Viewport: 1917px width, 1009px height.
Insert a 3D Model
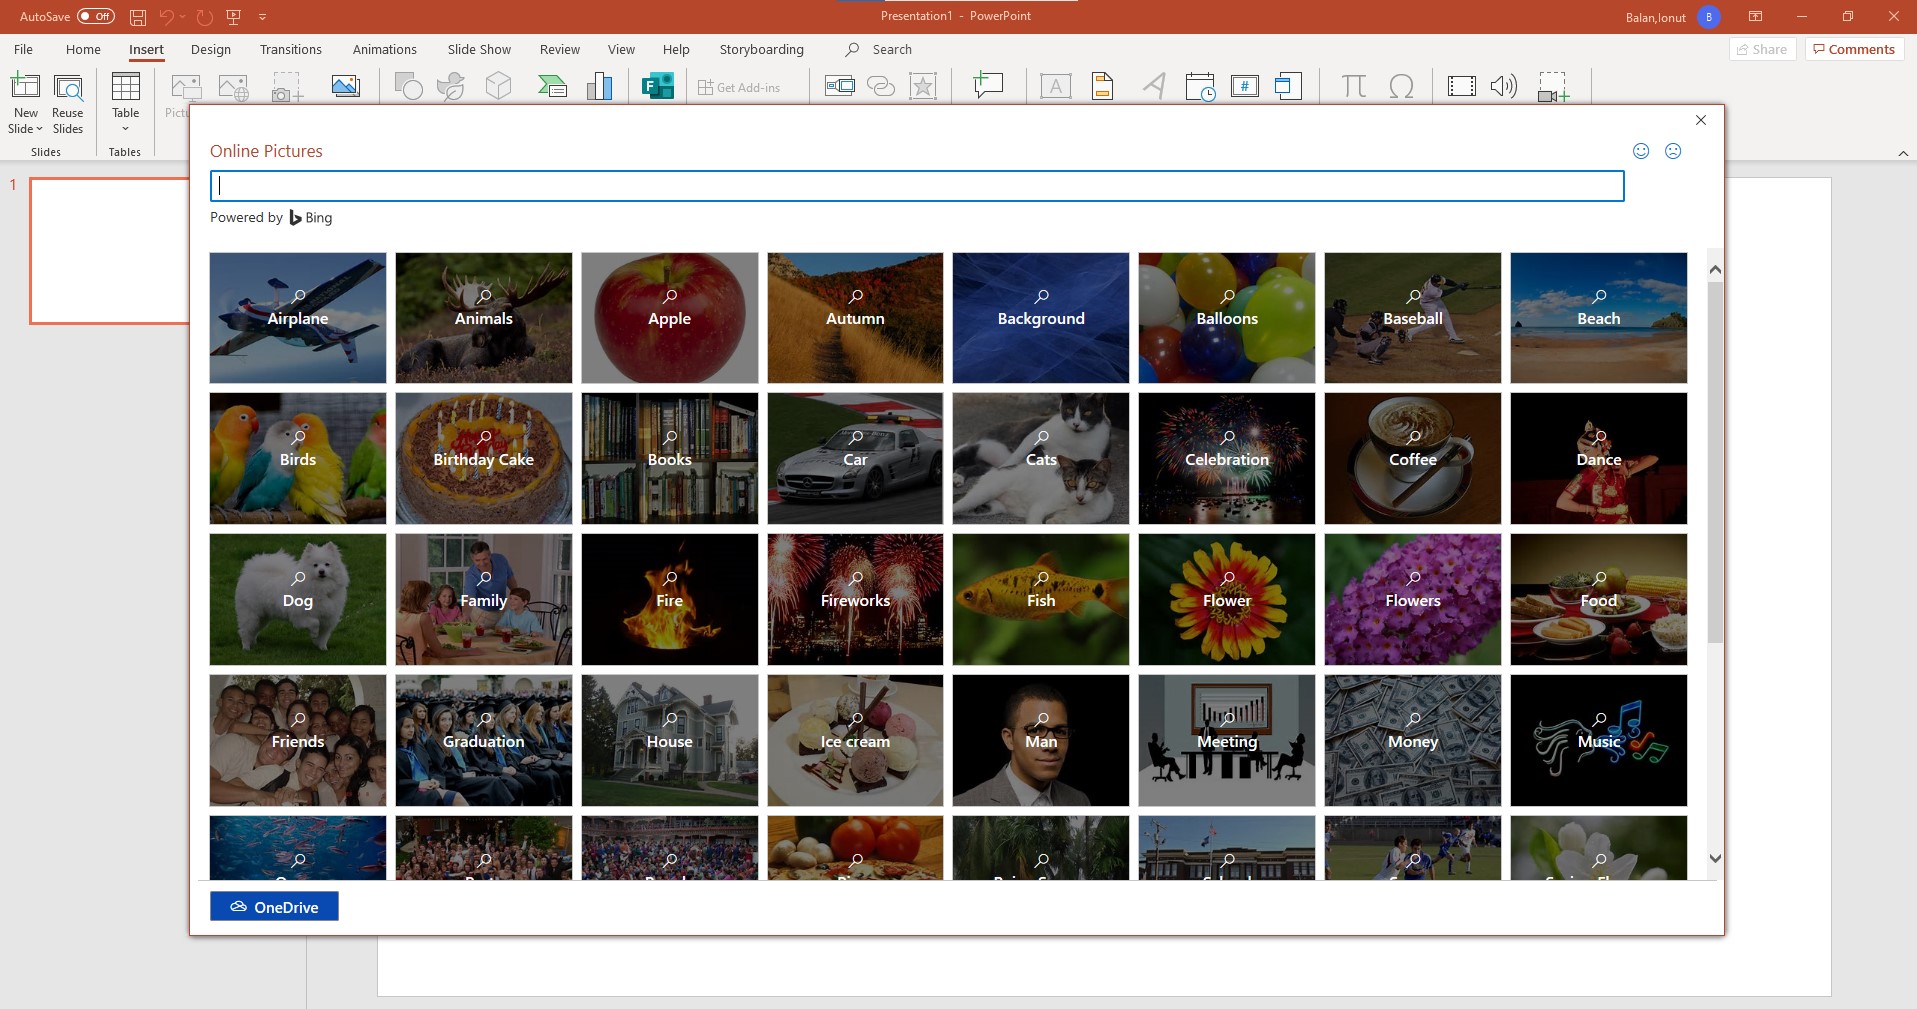tap(497, 86)
